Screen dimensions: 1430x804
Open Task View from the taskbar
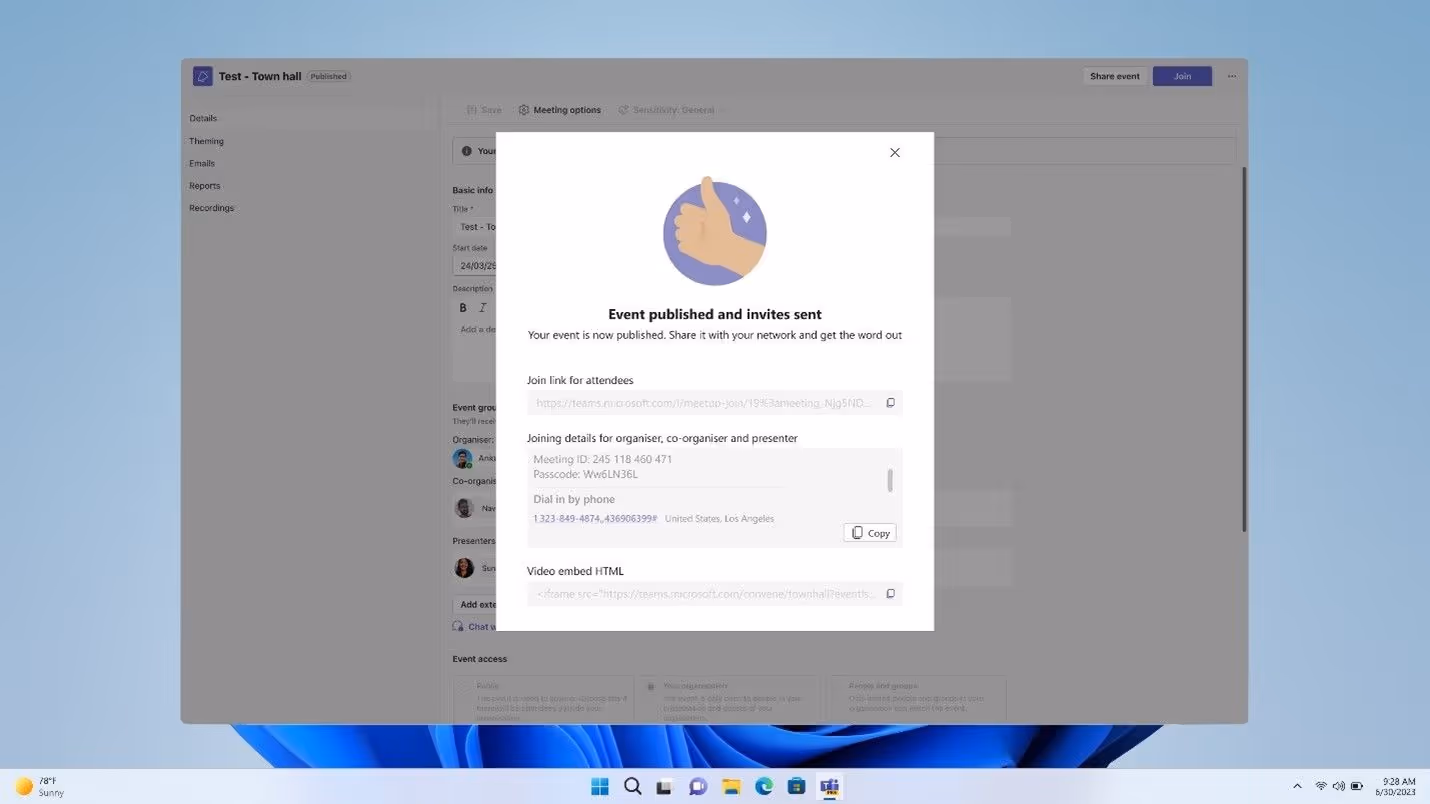[x=664, y=786]
